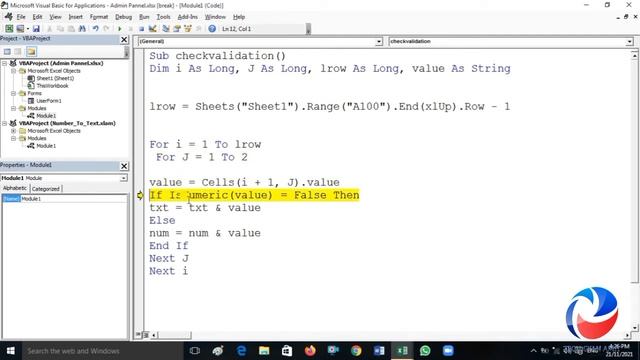Stop execution with the Reset square icon
The width and height of the screenshot is (640, 360).
141,29
